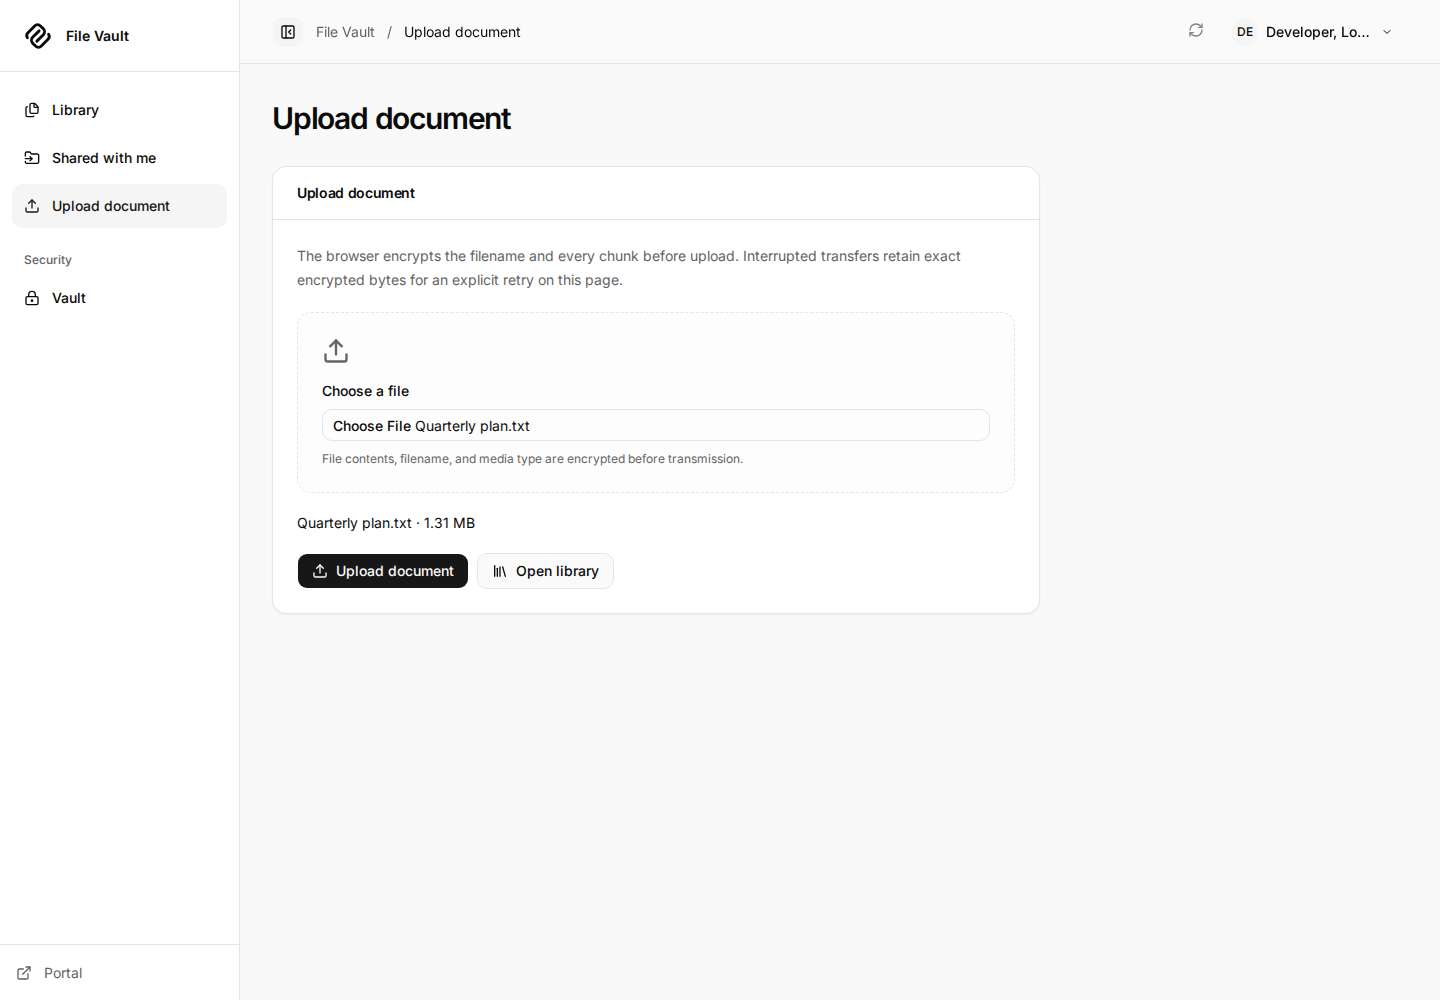Open the Vault security page
The height and width of the screenshot is (1000, 1440).
119,298
